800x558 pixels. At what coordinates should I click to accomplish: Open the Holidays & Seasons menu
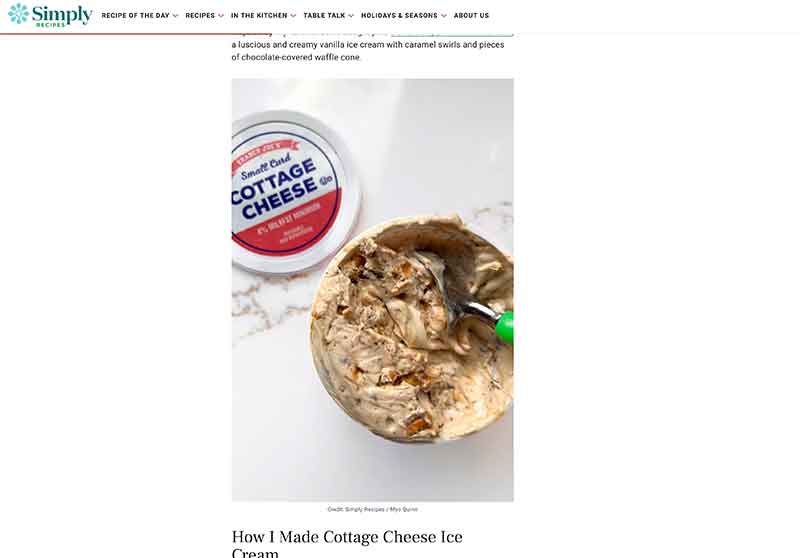[x=399, y=16]
